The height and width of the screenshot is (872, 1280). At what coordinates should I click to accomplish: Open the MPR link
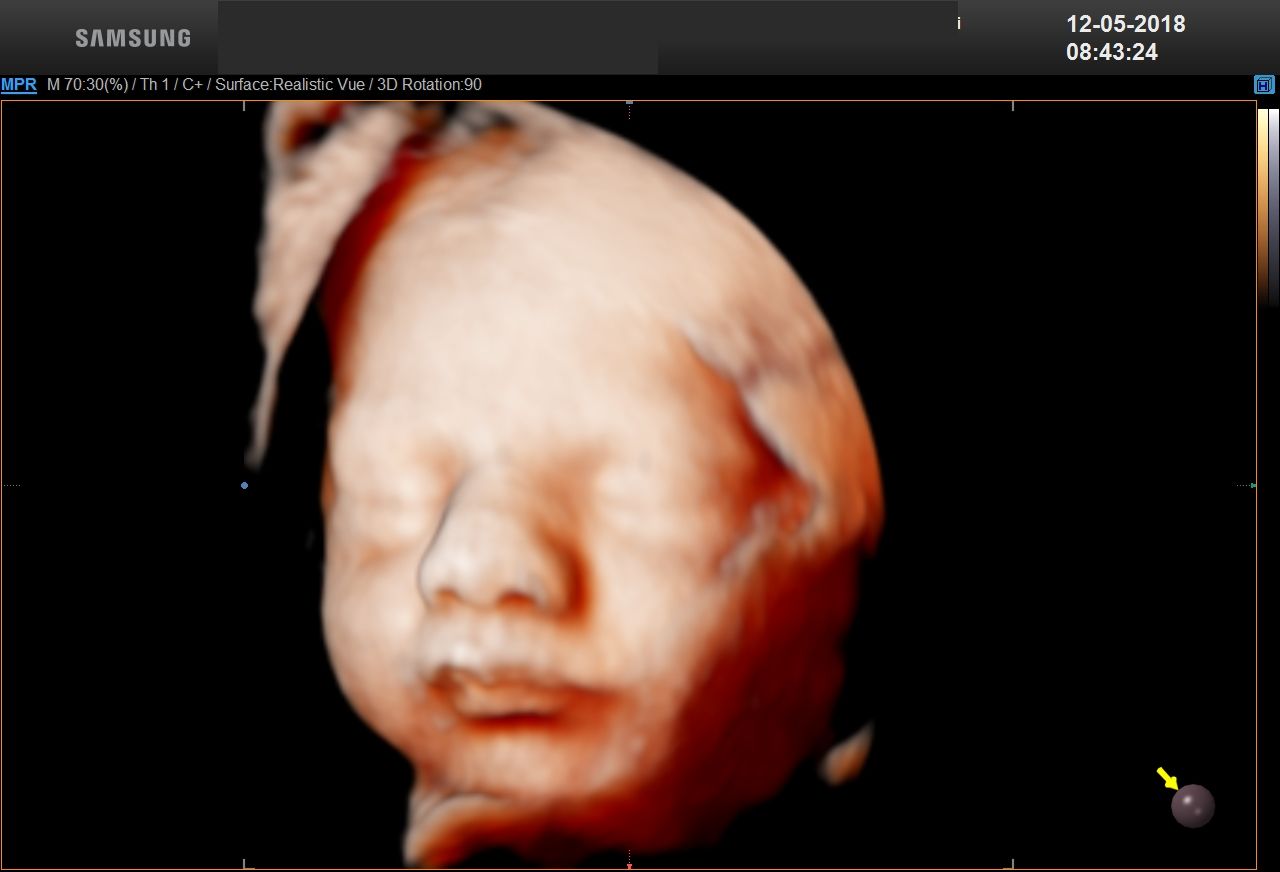(19, 85)
